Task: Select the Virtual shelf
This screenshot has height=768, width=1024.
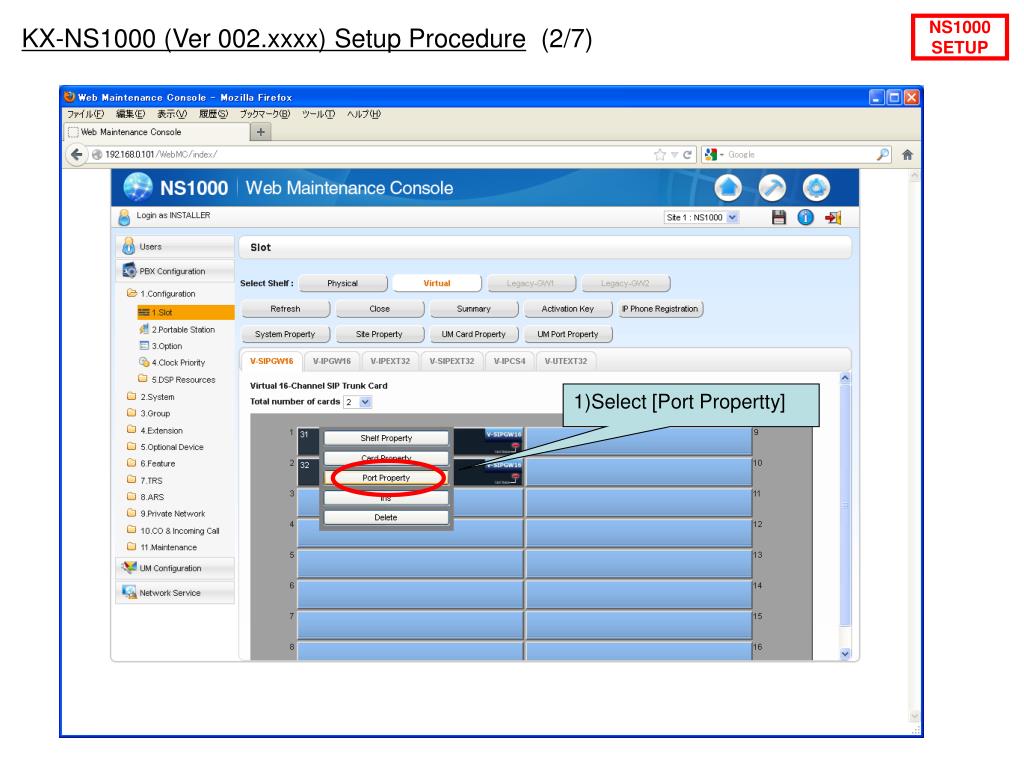Action: click(x=437, y=283)
